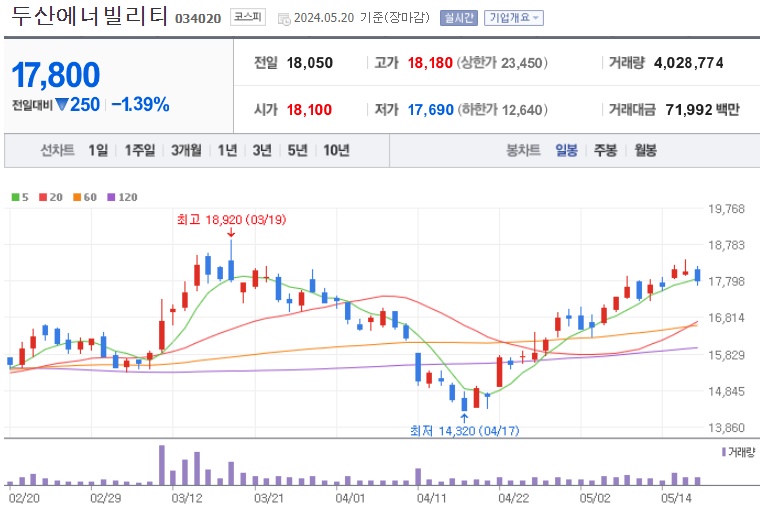
Task: Click the 저가 17,690 value
Action: point(430,110)
